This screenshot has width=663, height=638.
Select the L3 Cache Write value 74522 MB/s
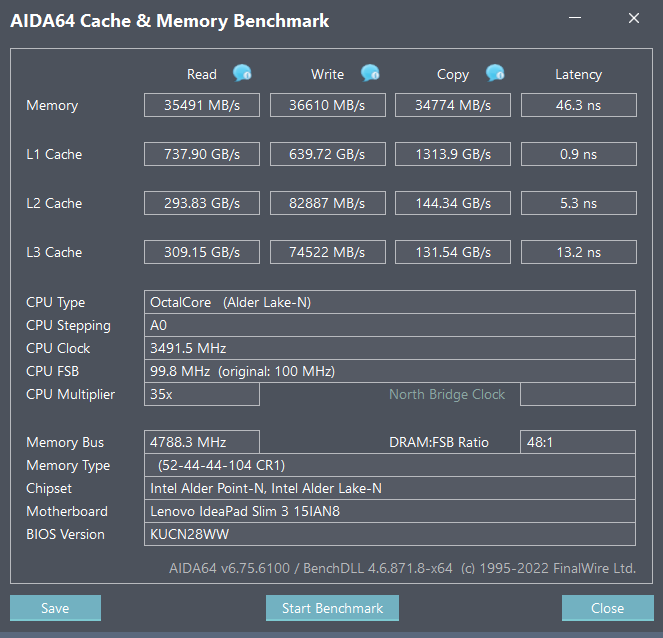click(x=328, y=252)
